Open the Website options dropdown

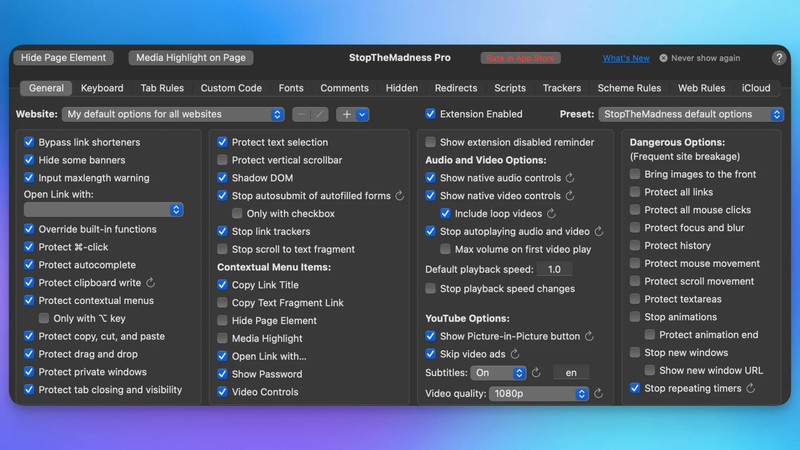click(174, 115)
